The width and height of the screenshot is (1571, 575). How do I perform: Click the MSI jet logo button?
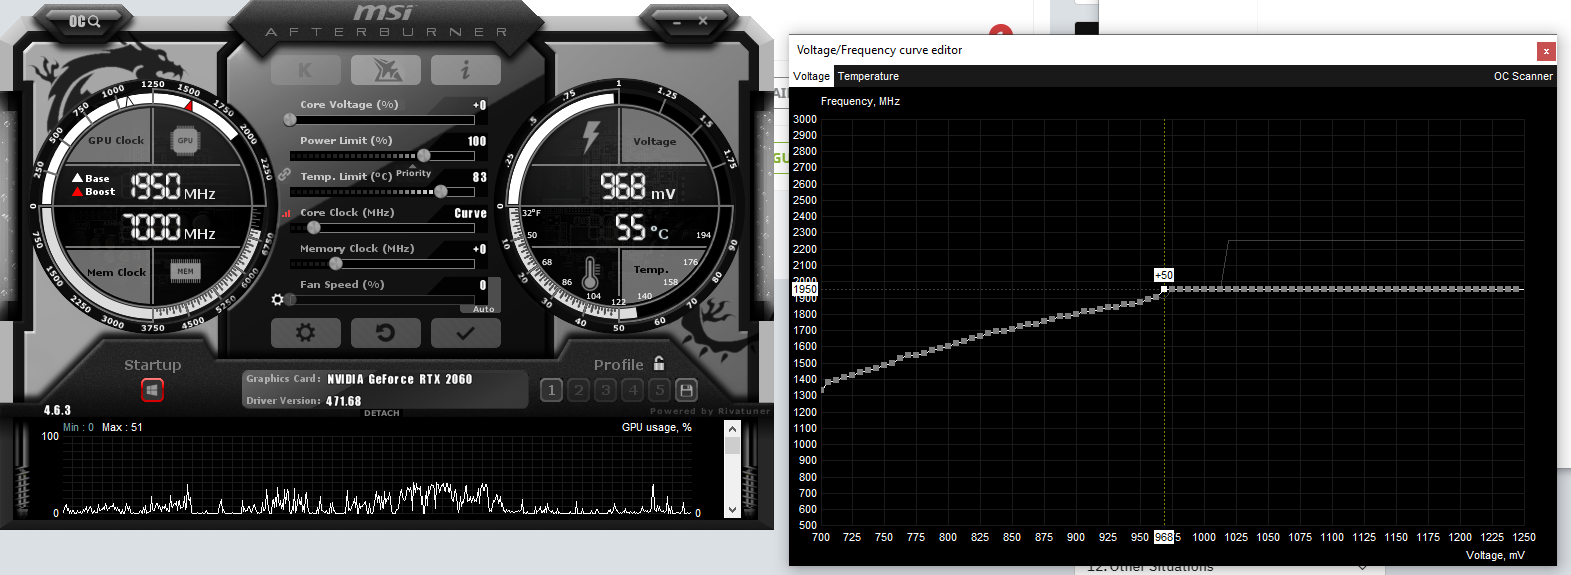pos(386,70)
